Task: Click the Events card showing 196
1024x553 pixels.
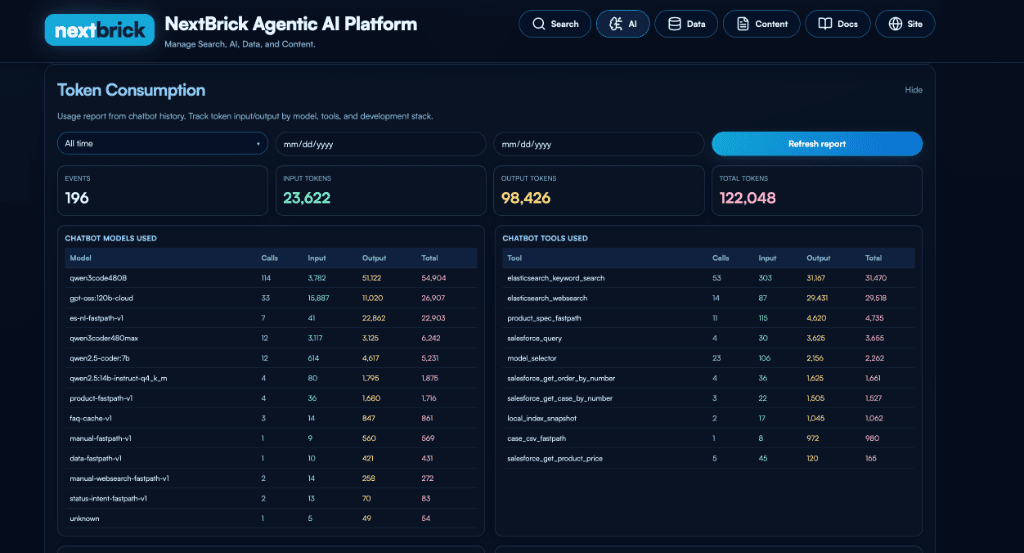Action: (162, 191)
